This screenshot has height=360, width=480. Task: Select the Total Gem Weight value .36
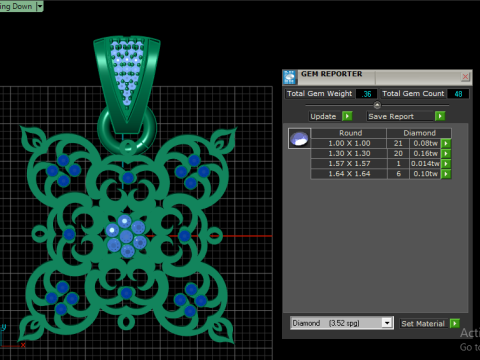click(x=366, y=94)
